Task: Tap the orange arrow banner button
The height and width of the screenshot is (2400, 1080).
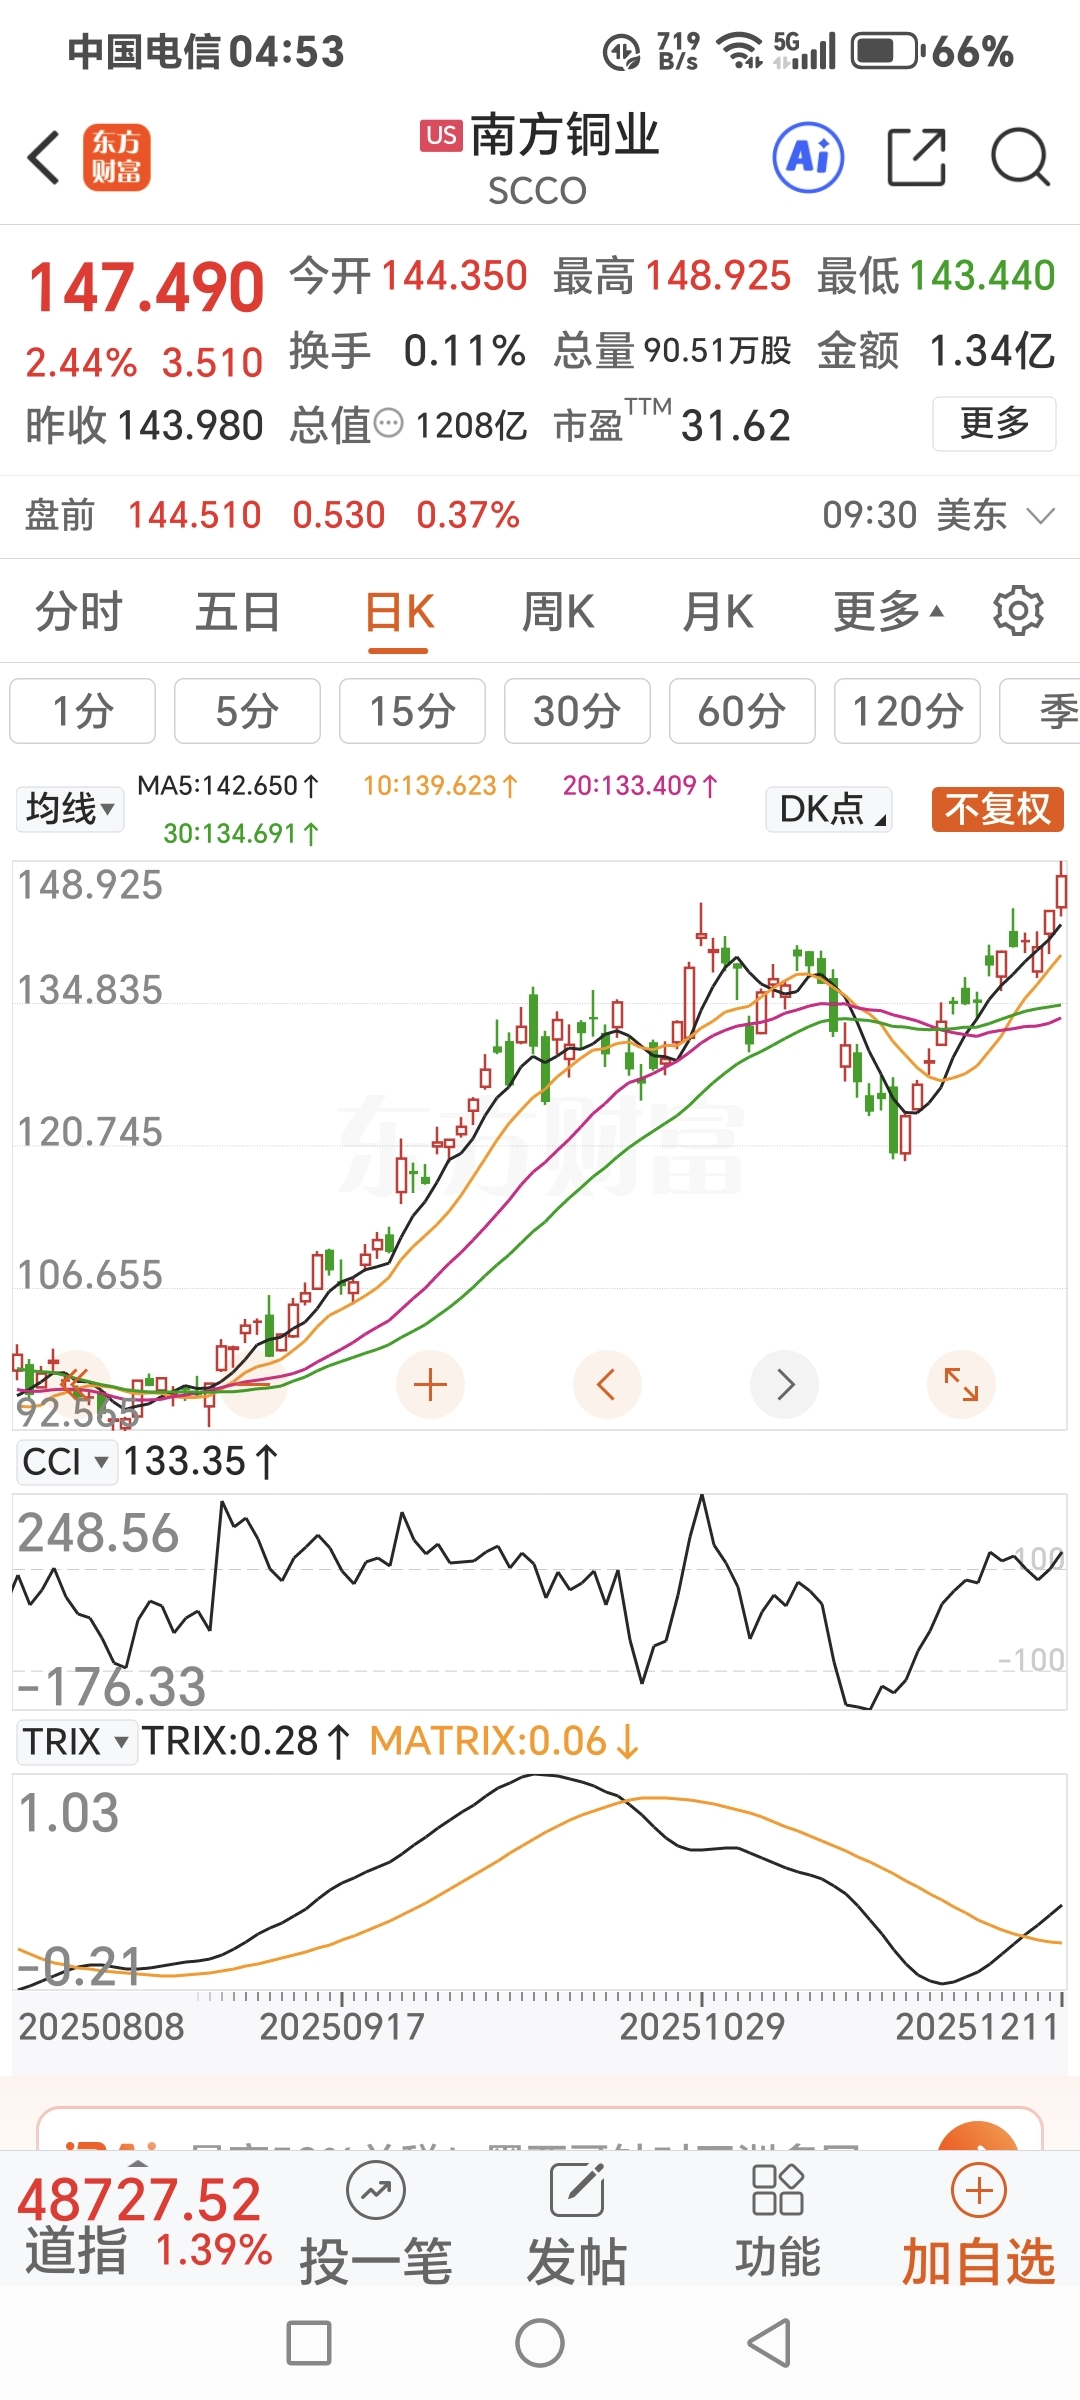Action: point(978,2135)
